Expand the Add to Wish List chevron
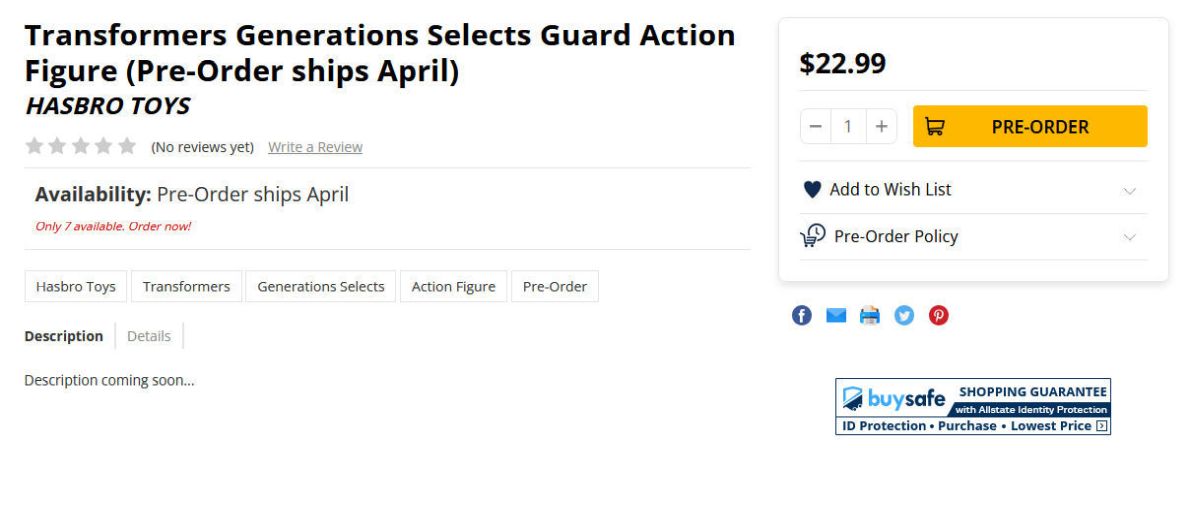The image size is (1200, 510). pos(1129,191)
